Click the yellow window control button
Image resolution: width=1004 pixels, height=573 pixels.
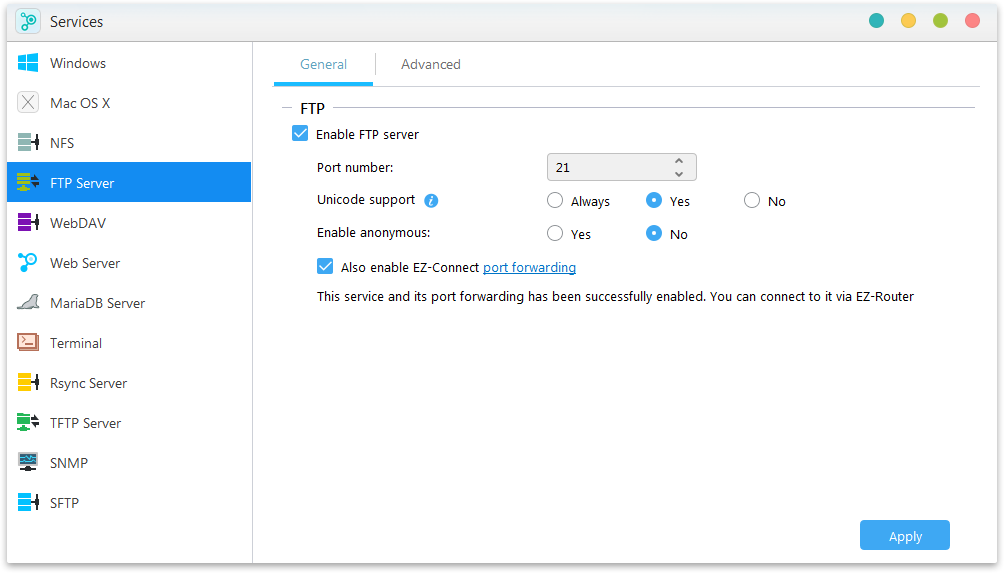908,21
